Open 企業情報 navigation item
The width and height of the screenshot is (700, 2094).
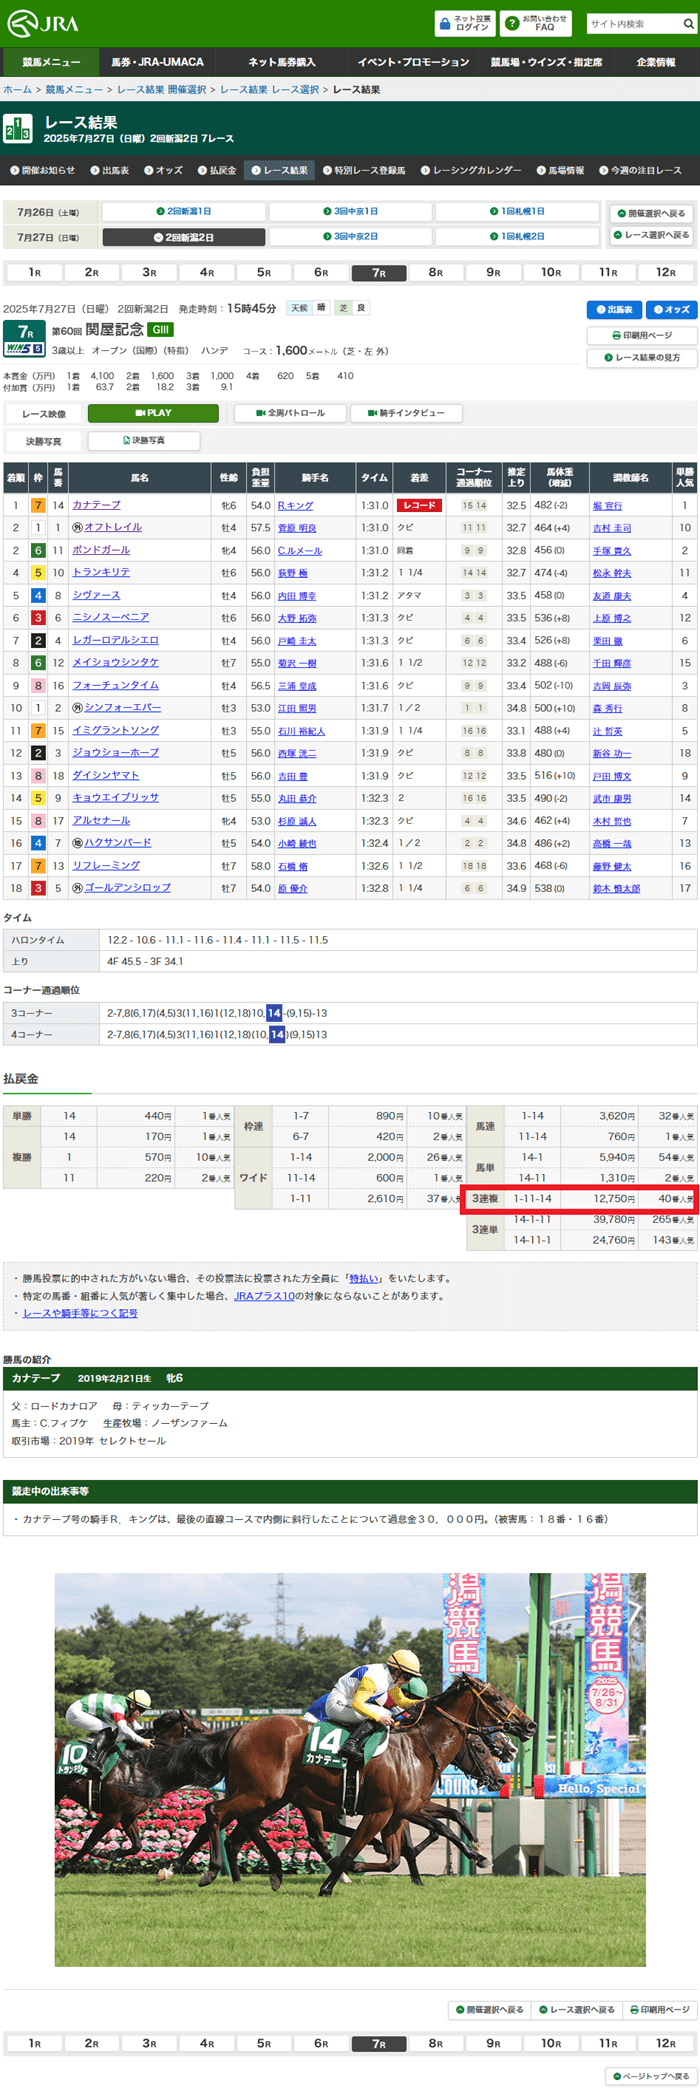[656, 62]
